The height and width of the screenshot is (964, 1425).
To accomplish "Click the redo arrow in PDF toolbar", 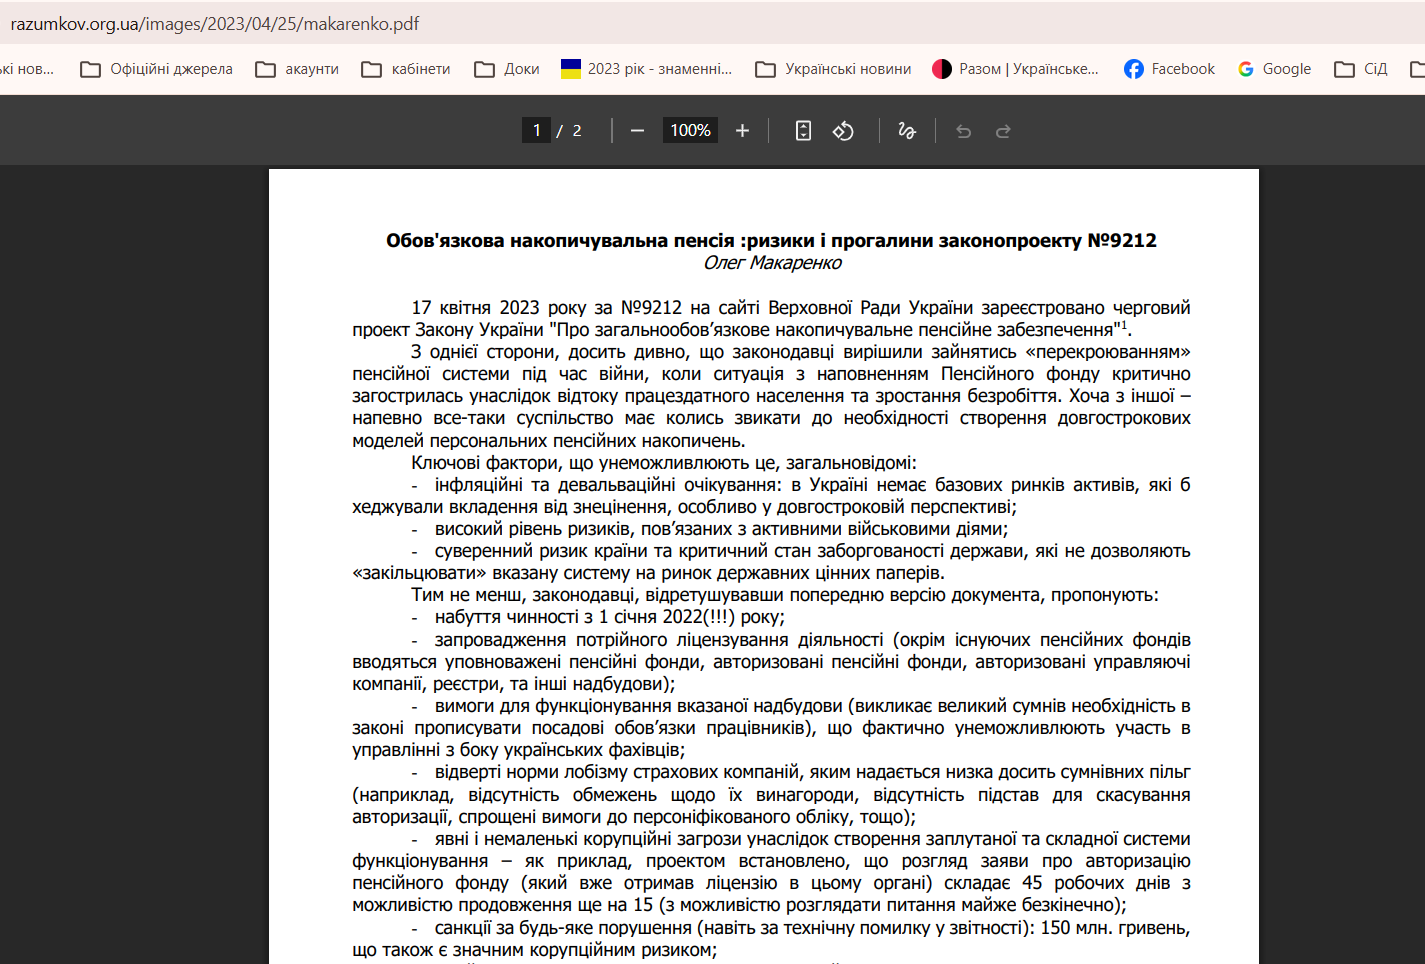I will tap(1003, 131).
